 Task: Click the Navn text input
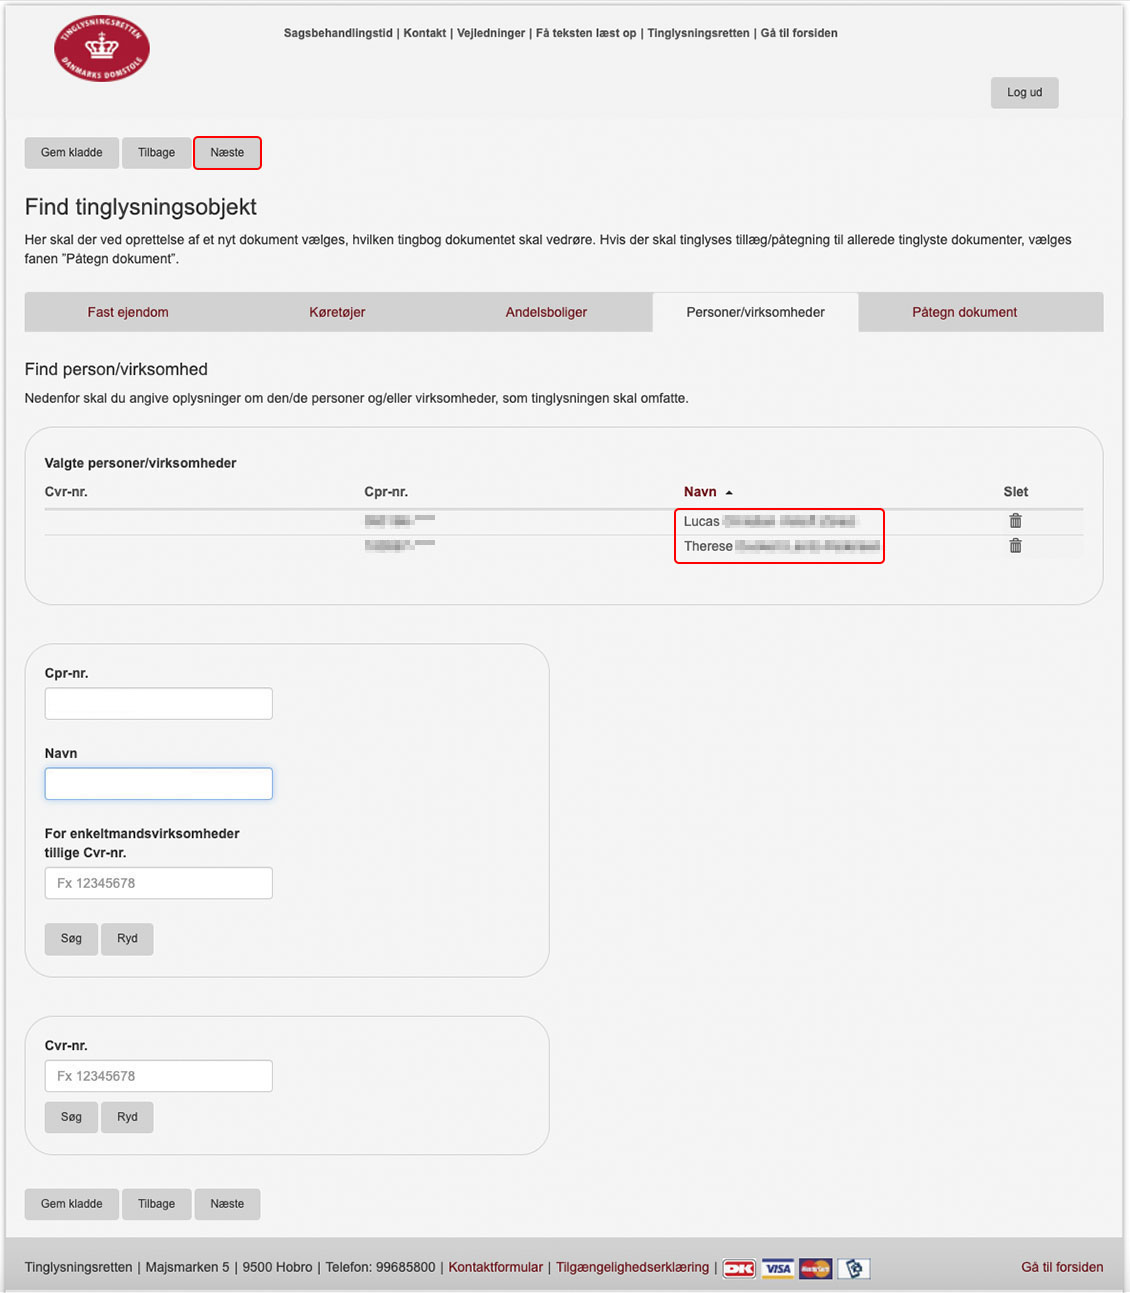(158, 784)
